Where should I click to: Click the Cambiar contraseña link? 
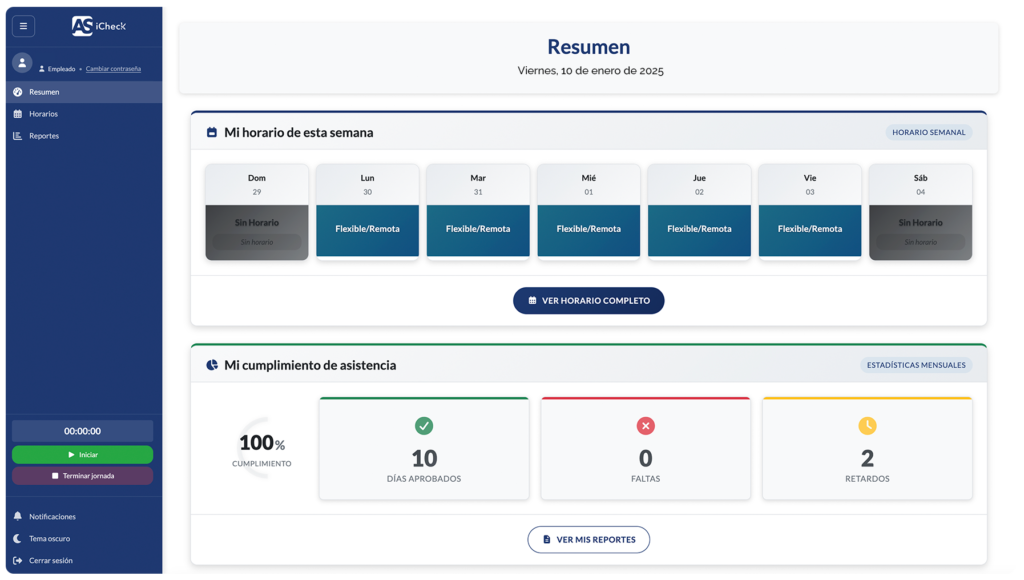coord(113,69)
